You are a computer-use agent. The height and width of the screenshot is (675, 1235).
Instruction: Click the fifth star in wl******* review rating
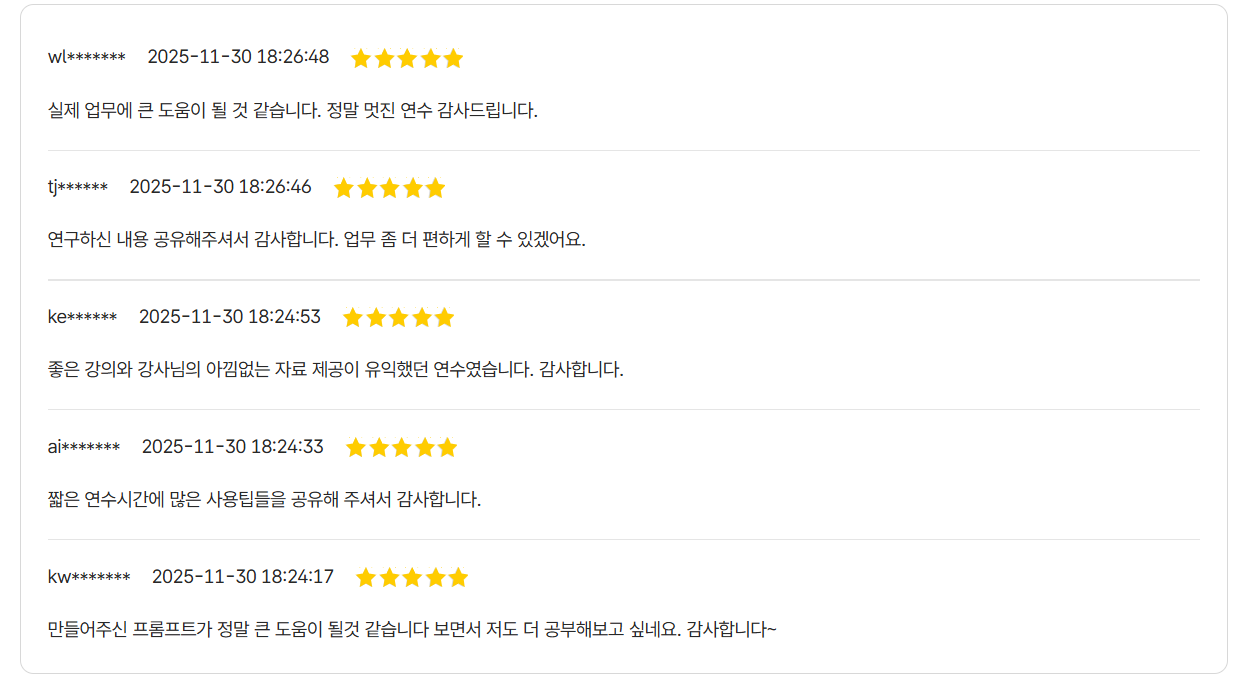pos(453,58)
